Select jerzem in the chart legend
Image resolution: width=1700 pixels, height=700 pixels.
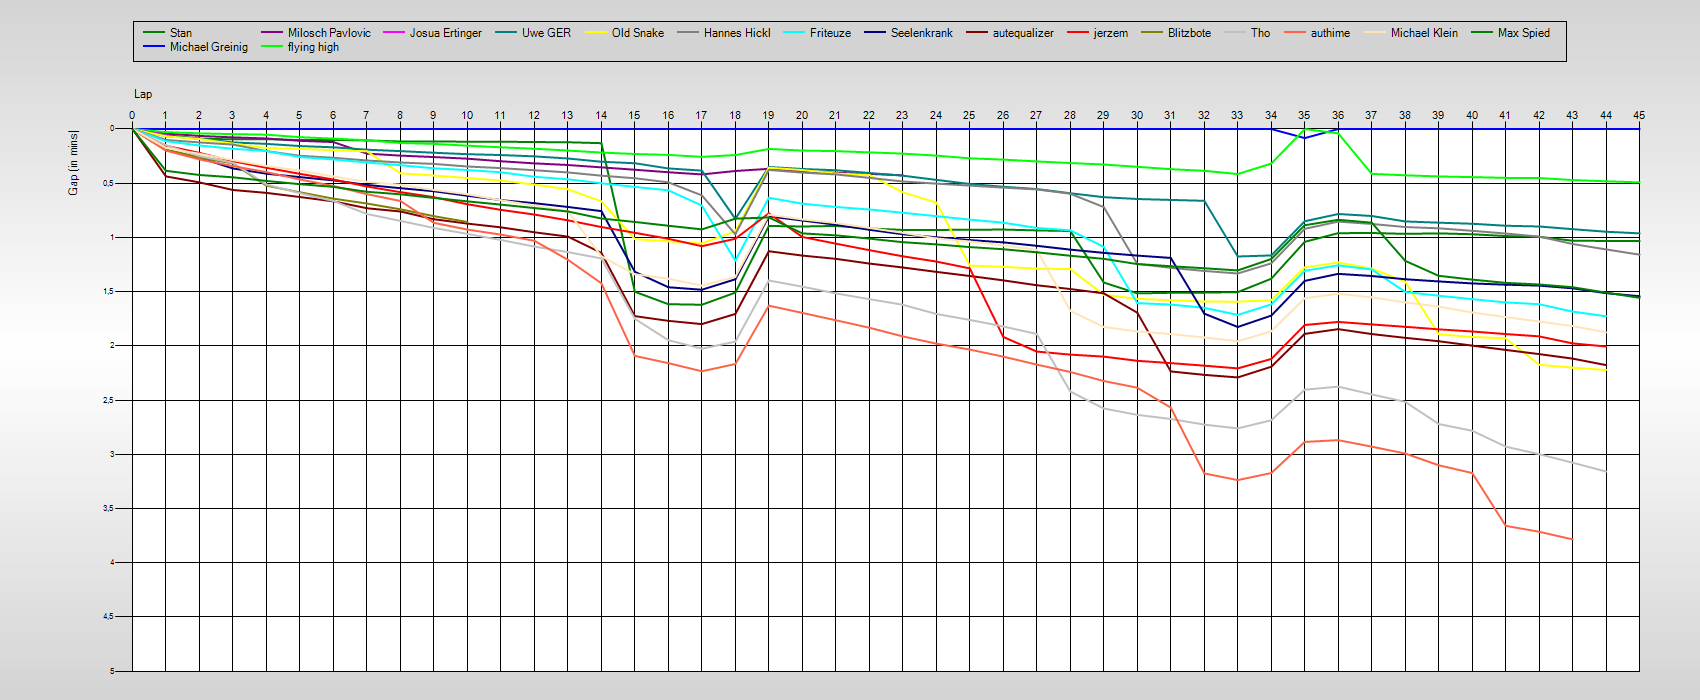tap(1110, 33)
